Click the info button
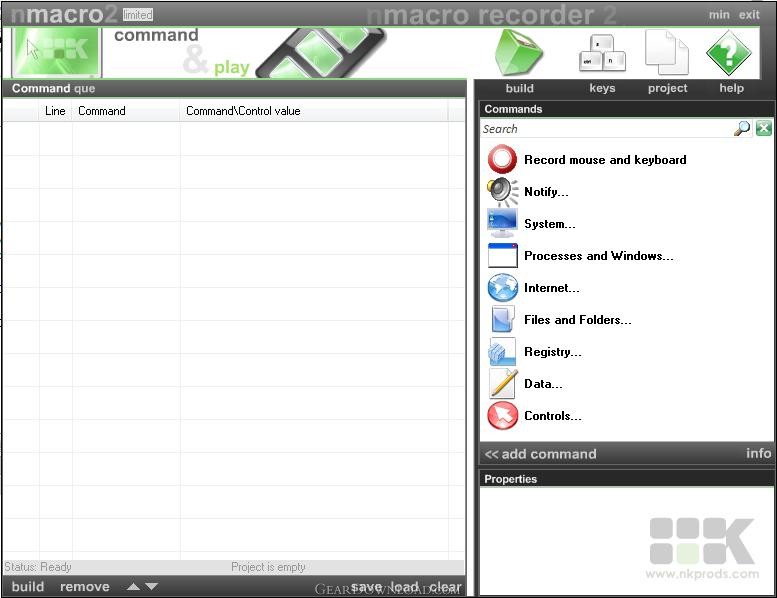 (x=758, y=453)
